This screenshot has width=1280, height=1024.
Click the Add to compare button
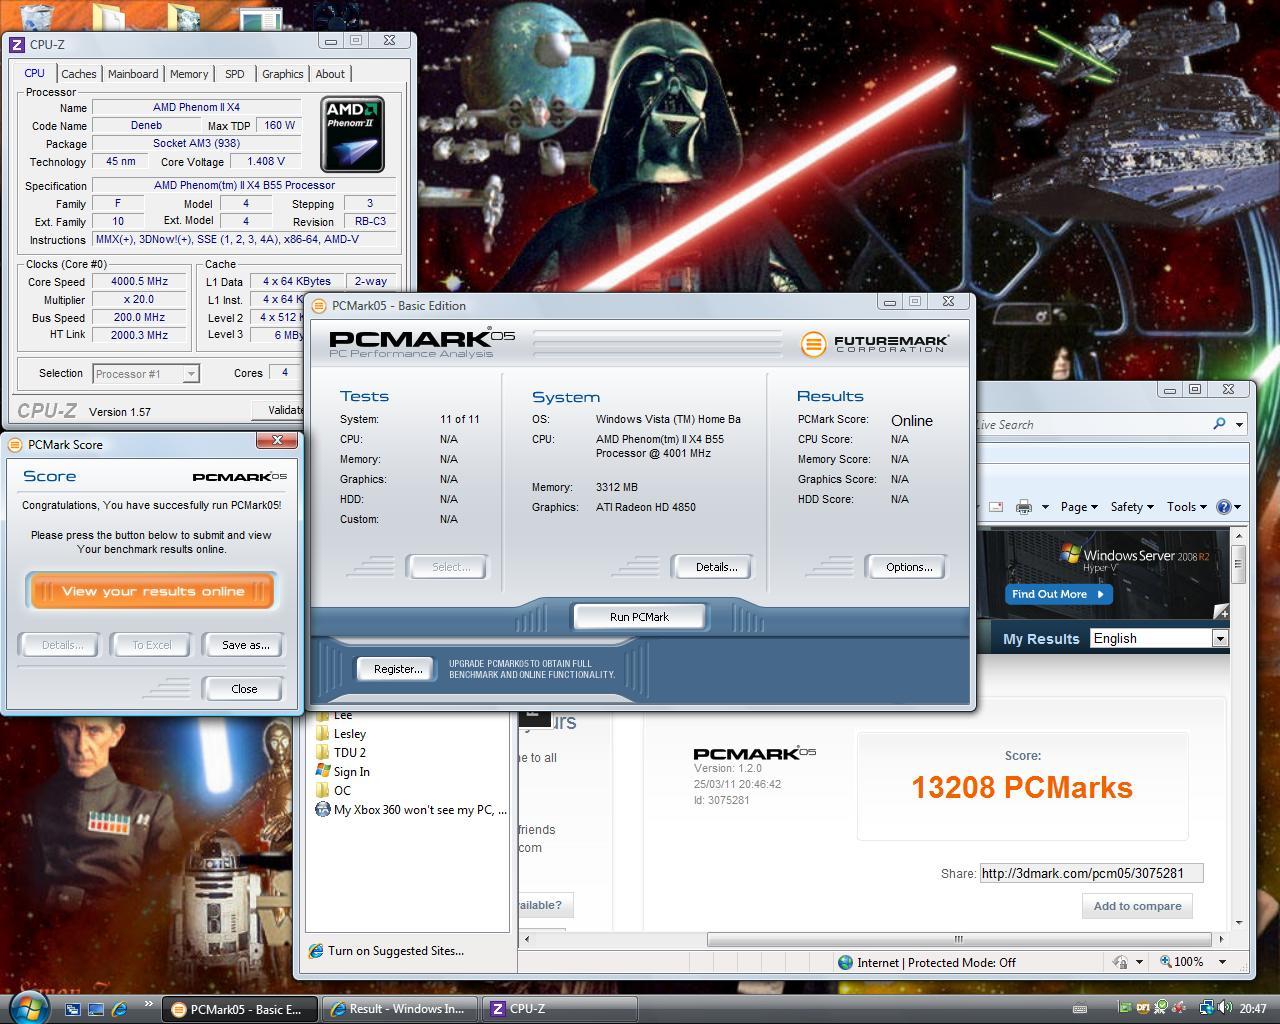pos(1137,906)
